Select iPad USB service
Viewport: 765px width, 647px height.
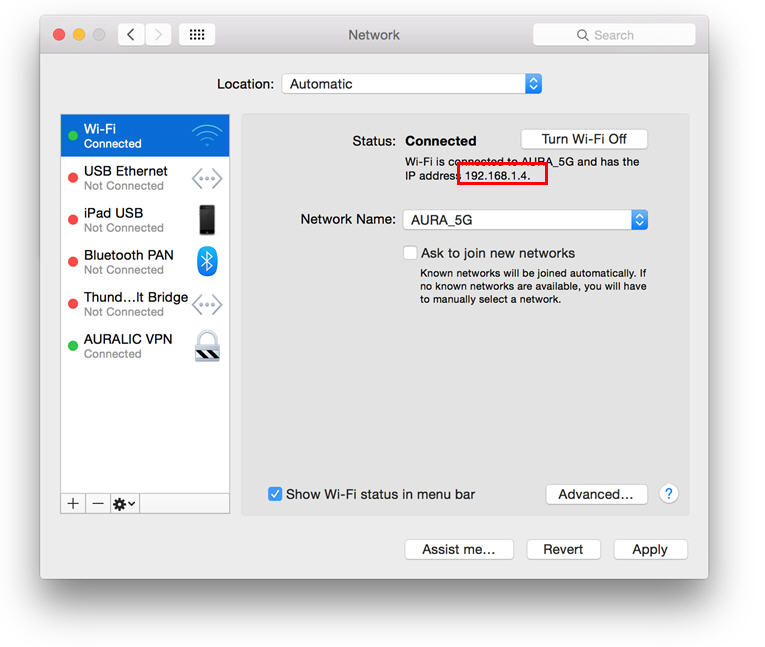click(x=145, y=220)
